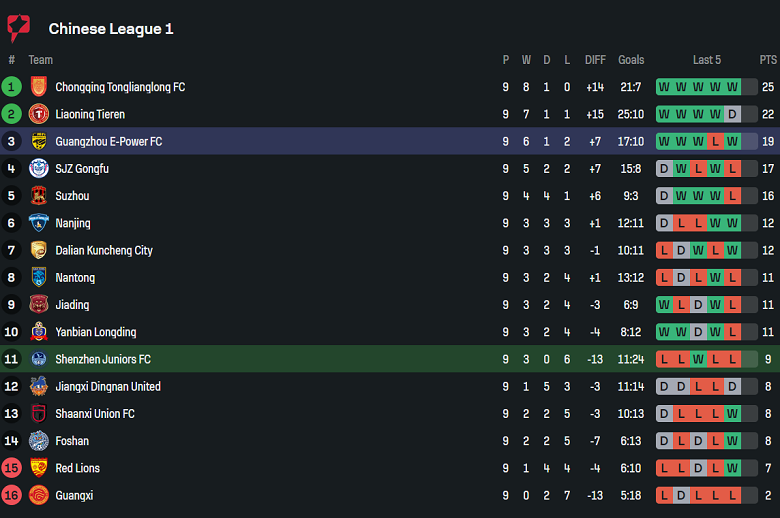
Task: Click Chongqing Tonglianglong FC club crest
Action: 39,87
